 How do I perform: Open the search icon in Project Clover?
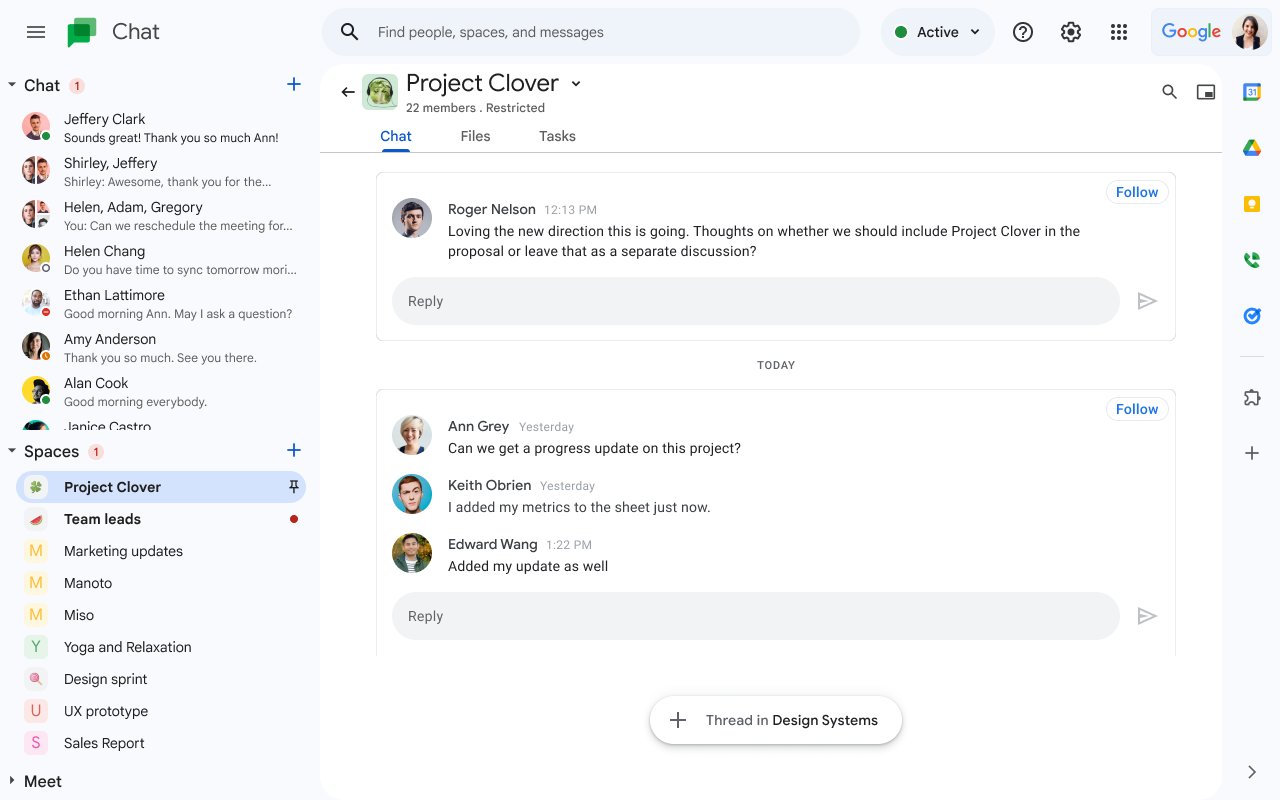(1169, 91)
